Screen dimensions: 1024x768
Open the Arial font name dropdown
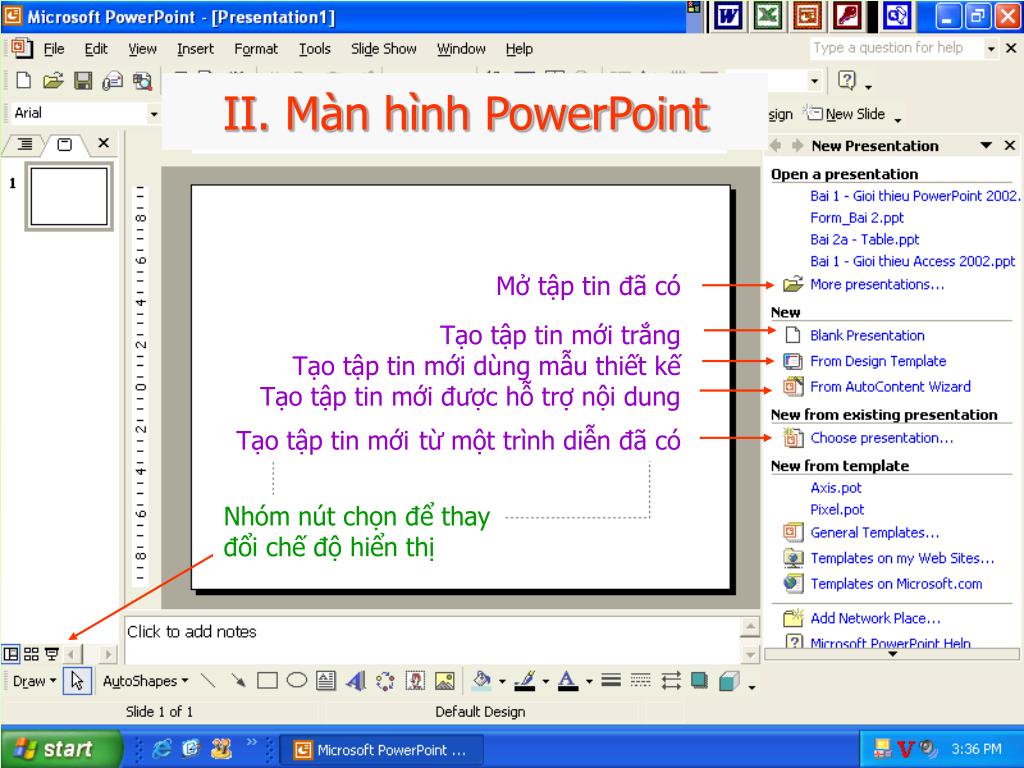(x=154, y=114)
